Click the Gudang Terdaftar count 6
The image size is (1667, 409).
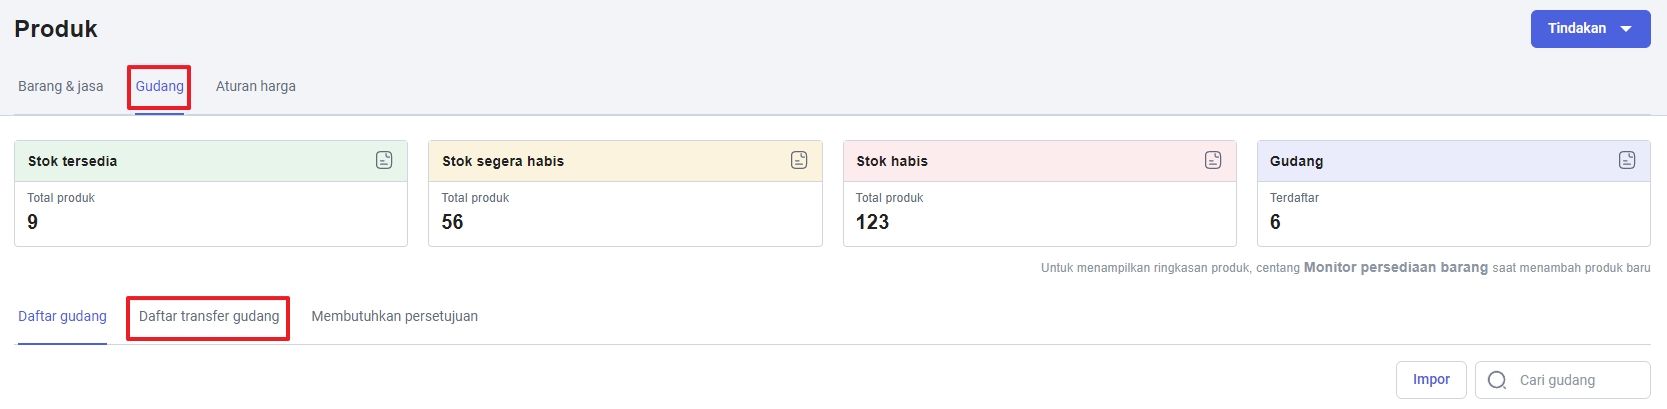(x=1275, y=222)
